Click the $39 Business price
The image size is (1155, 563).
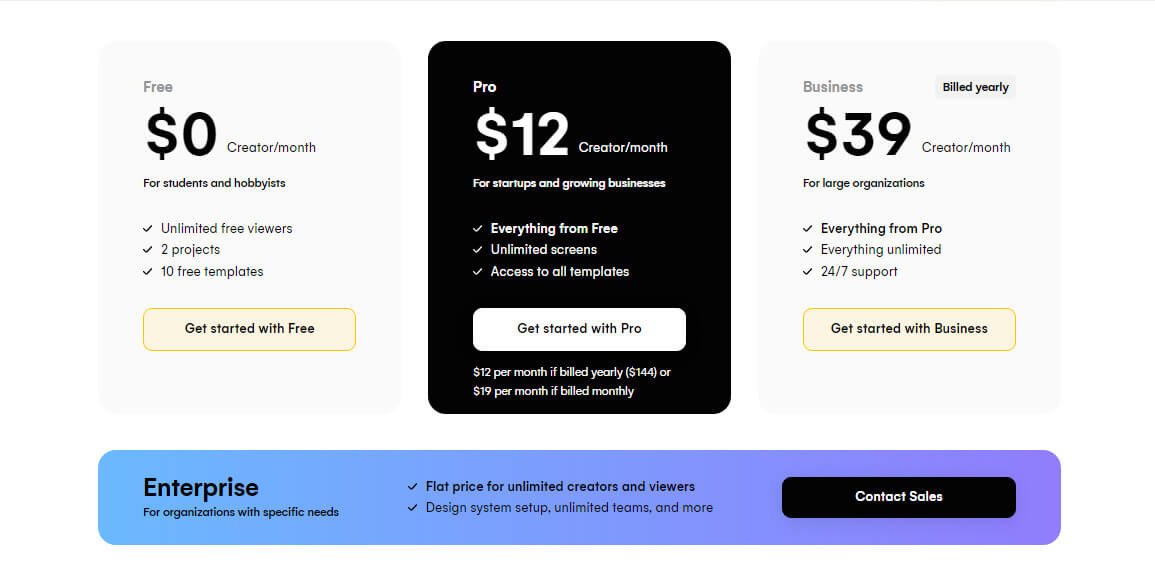tap(858, 135)
